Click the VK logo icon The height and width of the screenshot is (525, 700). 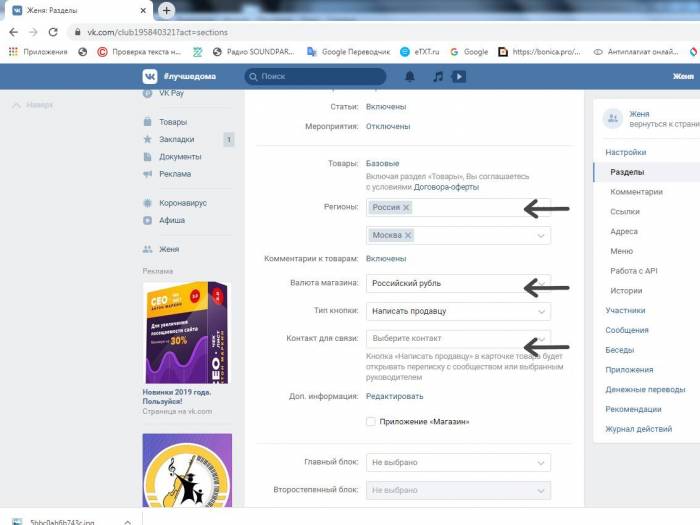tap(149, 76)
